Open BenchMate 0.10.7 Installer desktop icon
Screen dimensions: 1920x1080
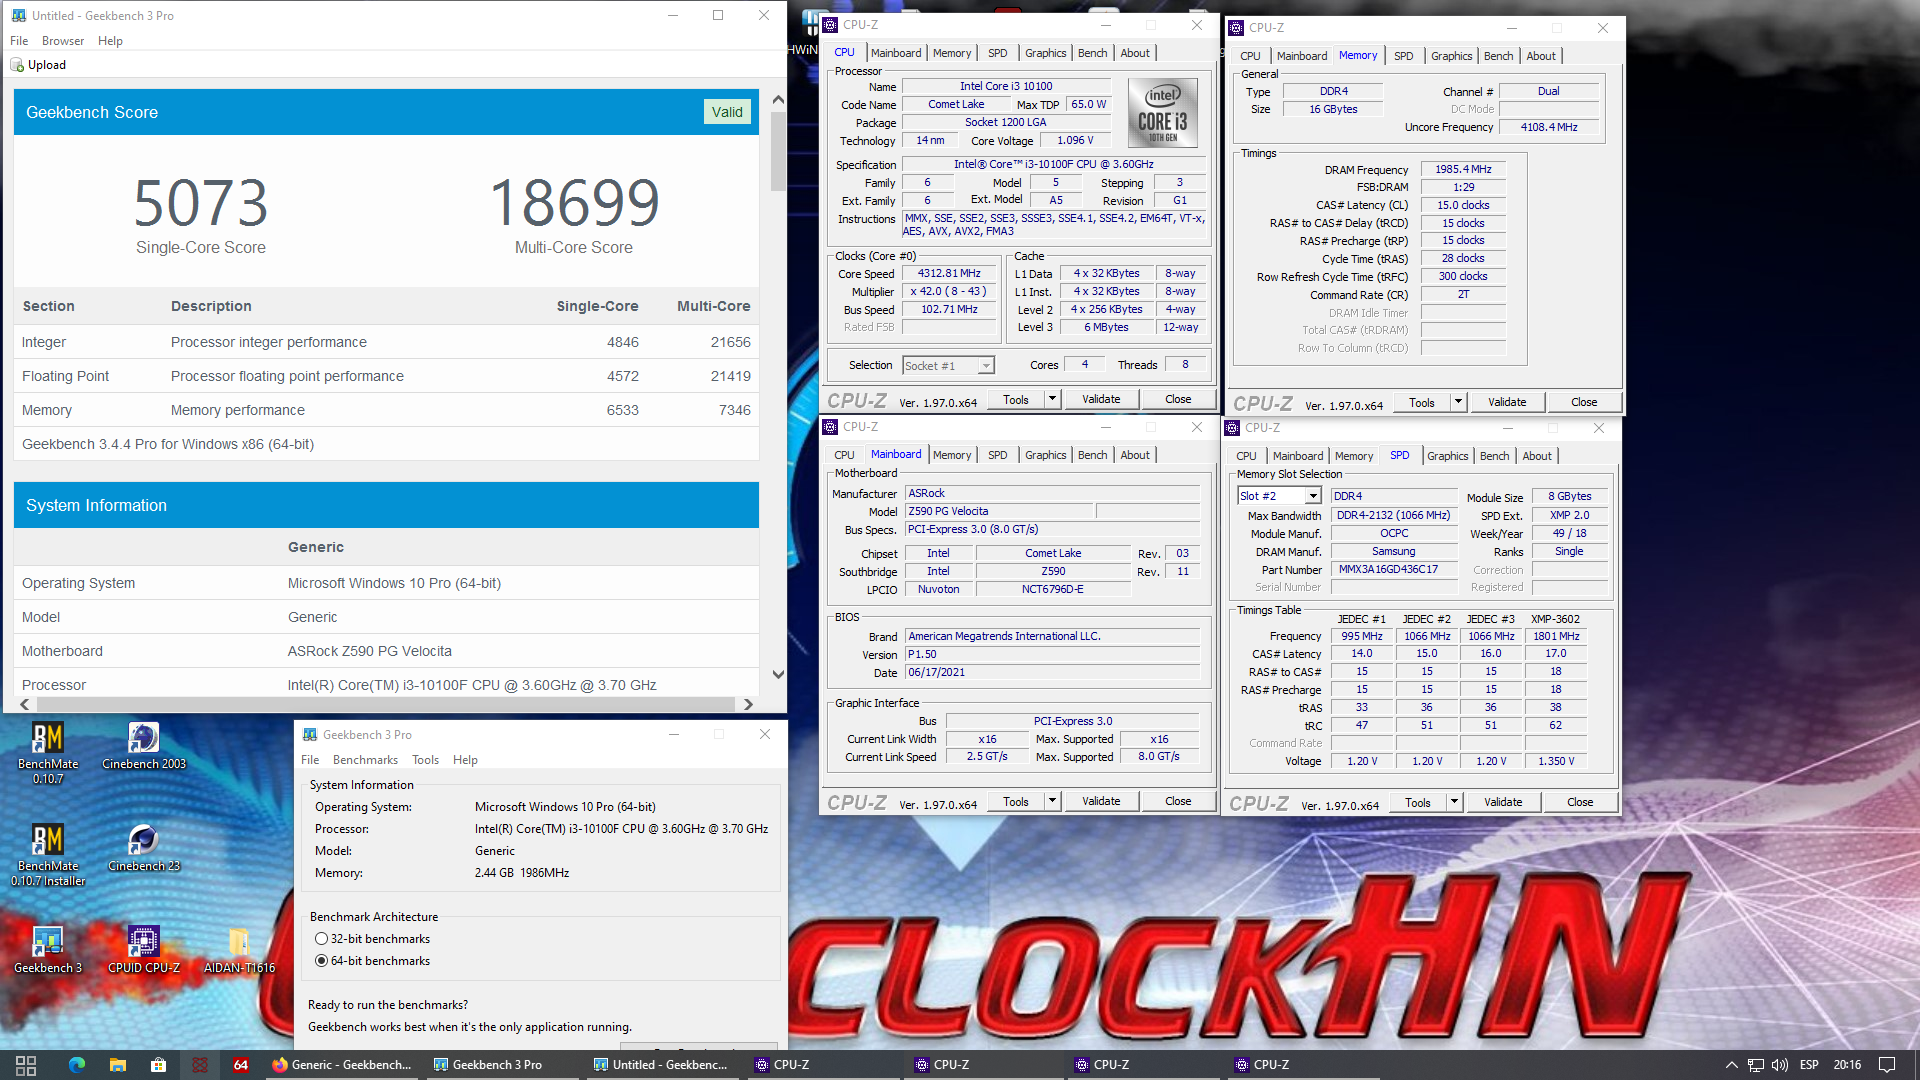click(x=47, y=855)
